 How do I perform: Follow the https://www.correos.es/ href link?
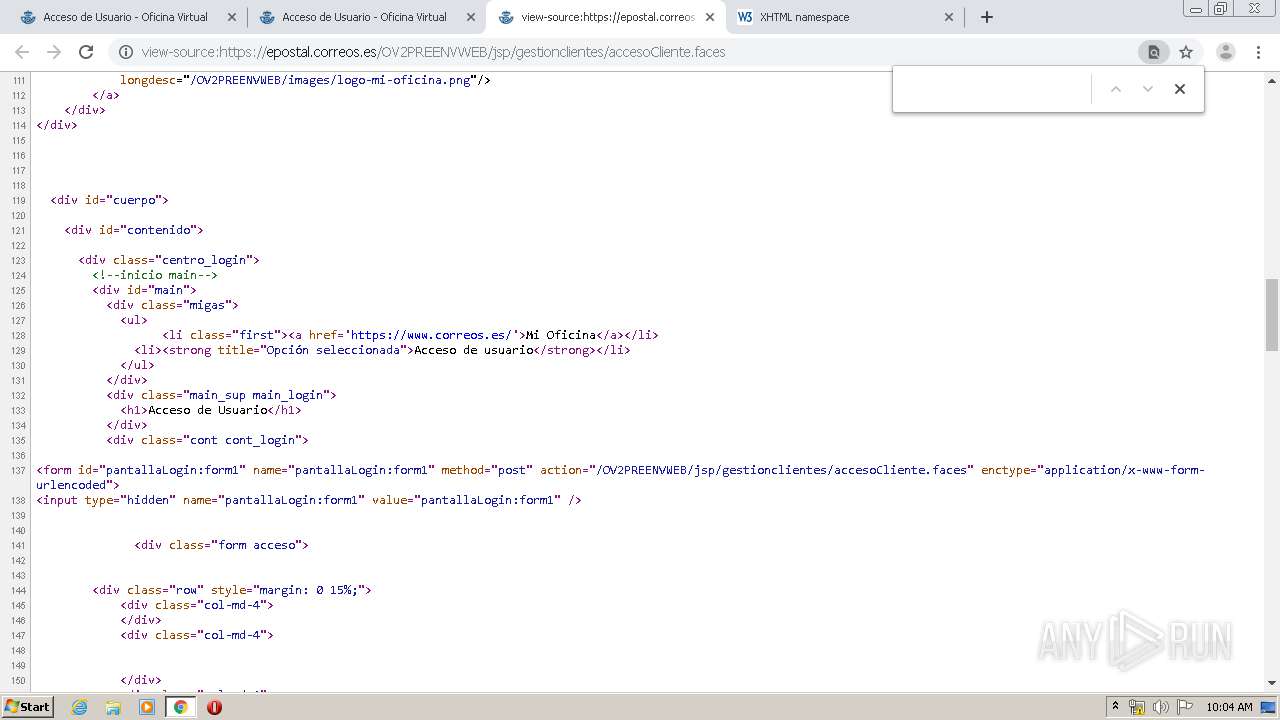(433, 335)
